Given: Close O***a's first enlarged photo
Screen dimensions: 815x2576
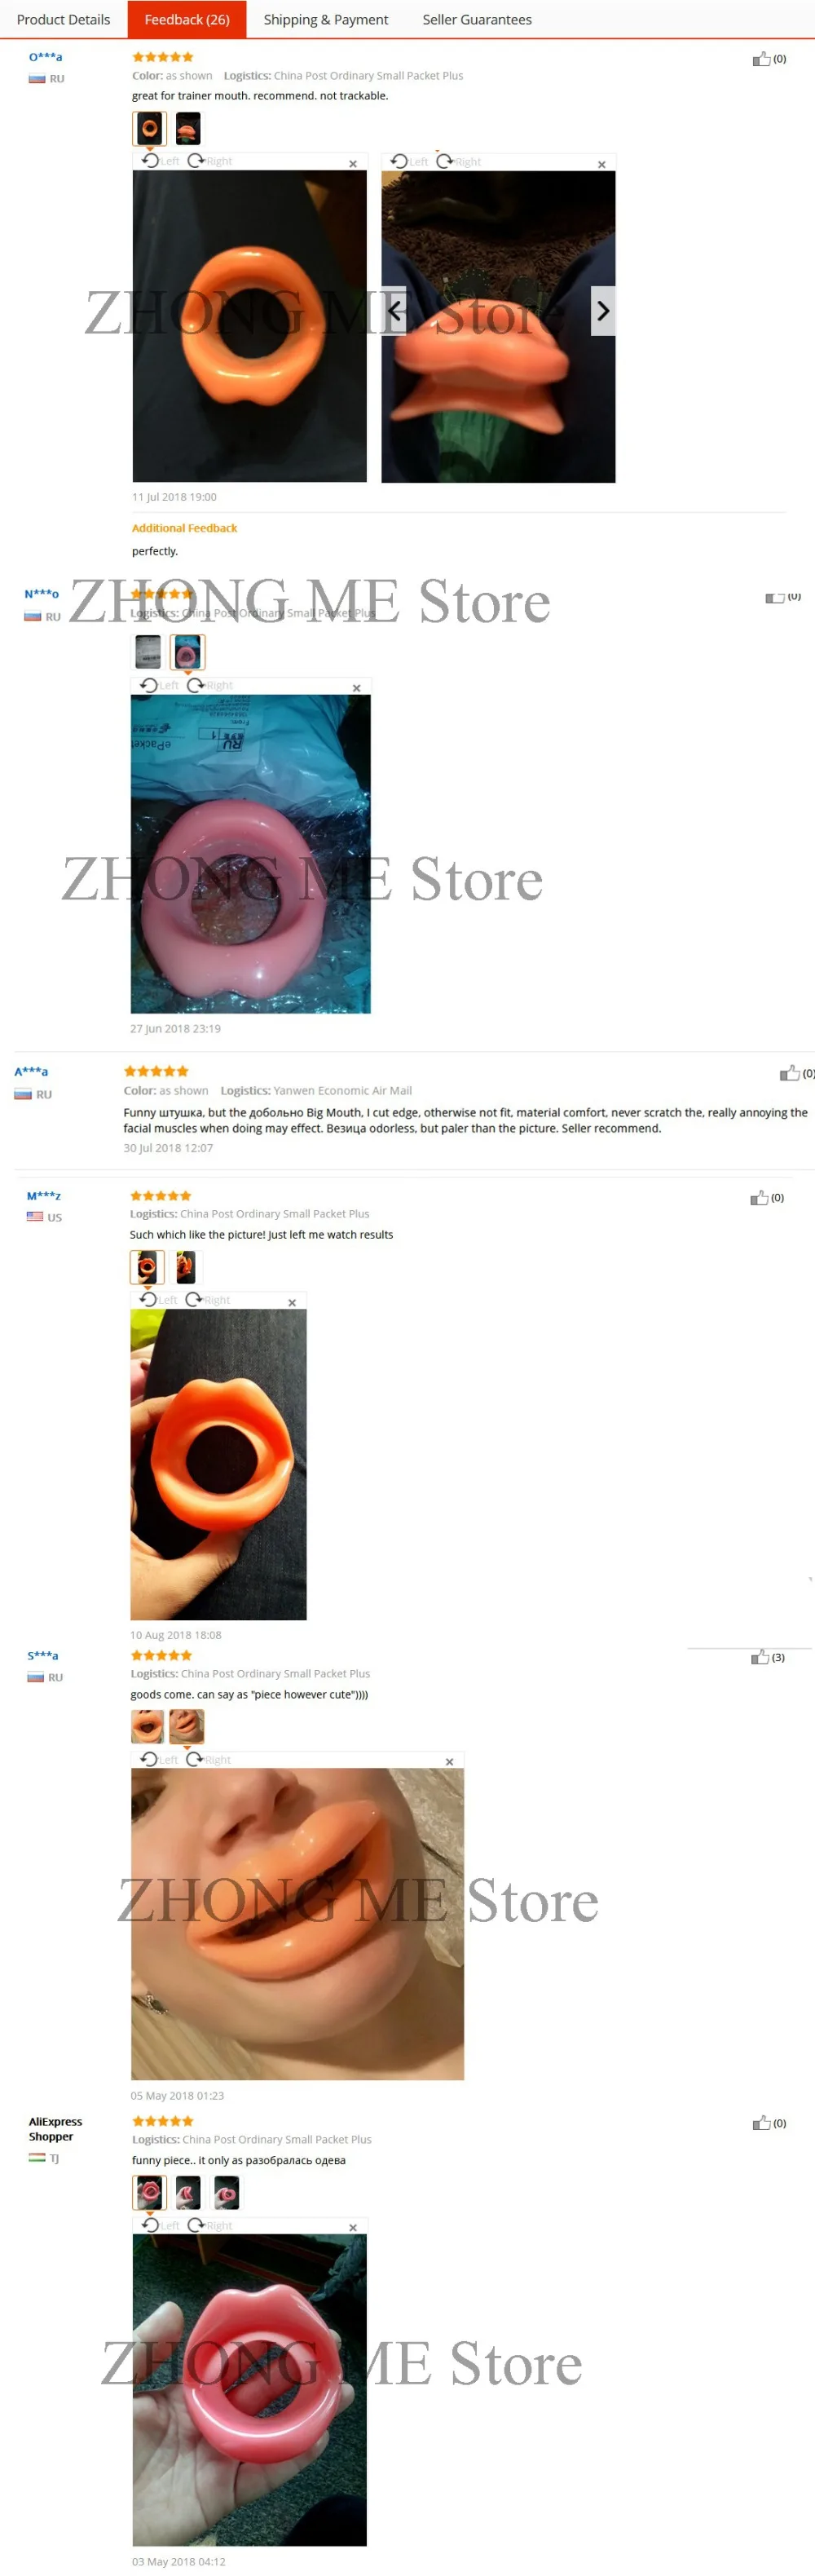Looking at the screenshot, I should click(353, 164).
